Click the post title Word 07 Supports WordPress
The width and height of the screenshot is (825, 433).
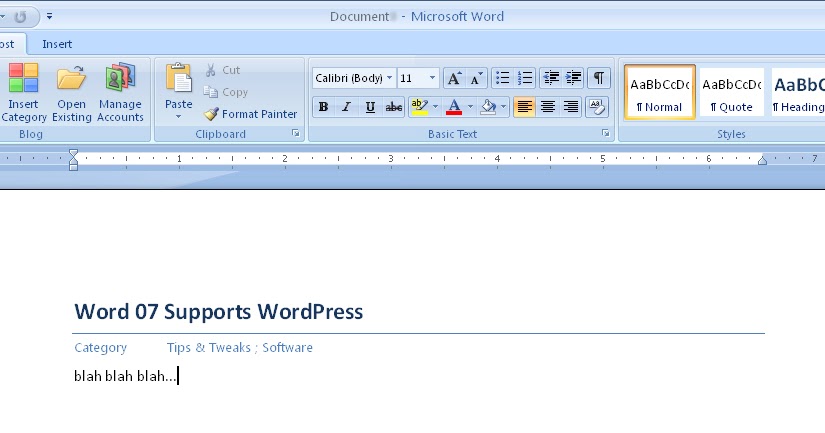[x=218, y=311]
